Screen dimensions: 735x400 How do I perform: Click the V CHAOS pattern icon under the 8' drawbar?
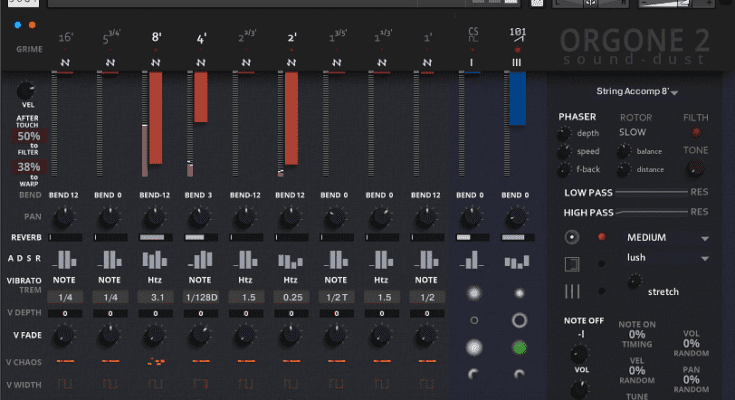155,360
